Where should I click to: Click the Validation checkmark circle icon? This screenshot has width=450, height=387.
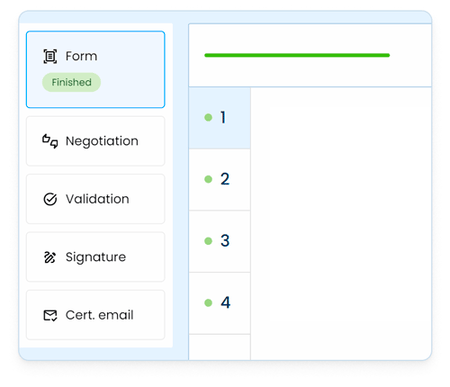pos(50,199)
